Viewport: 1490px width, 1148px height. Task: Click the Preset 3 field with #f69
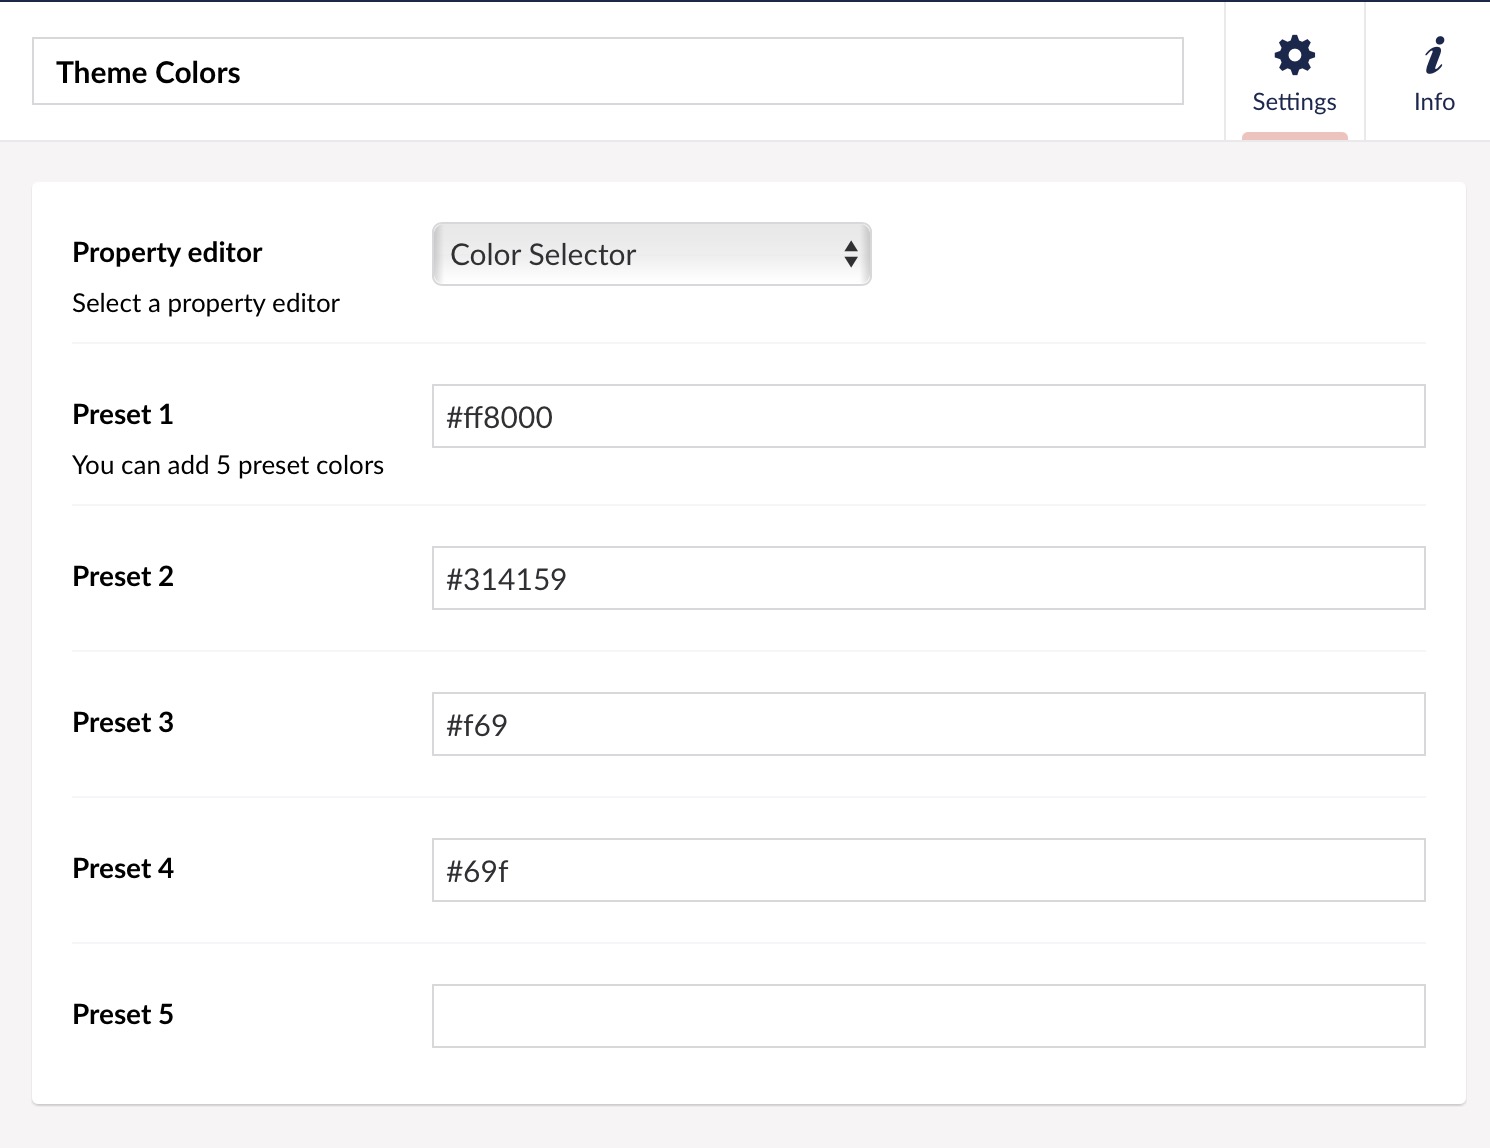928,724
